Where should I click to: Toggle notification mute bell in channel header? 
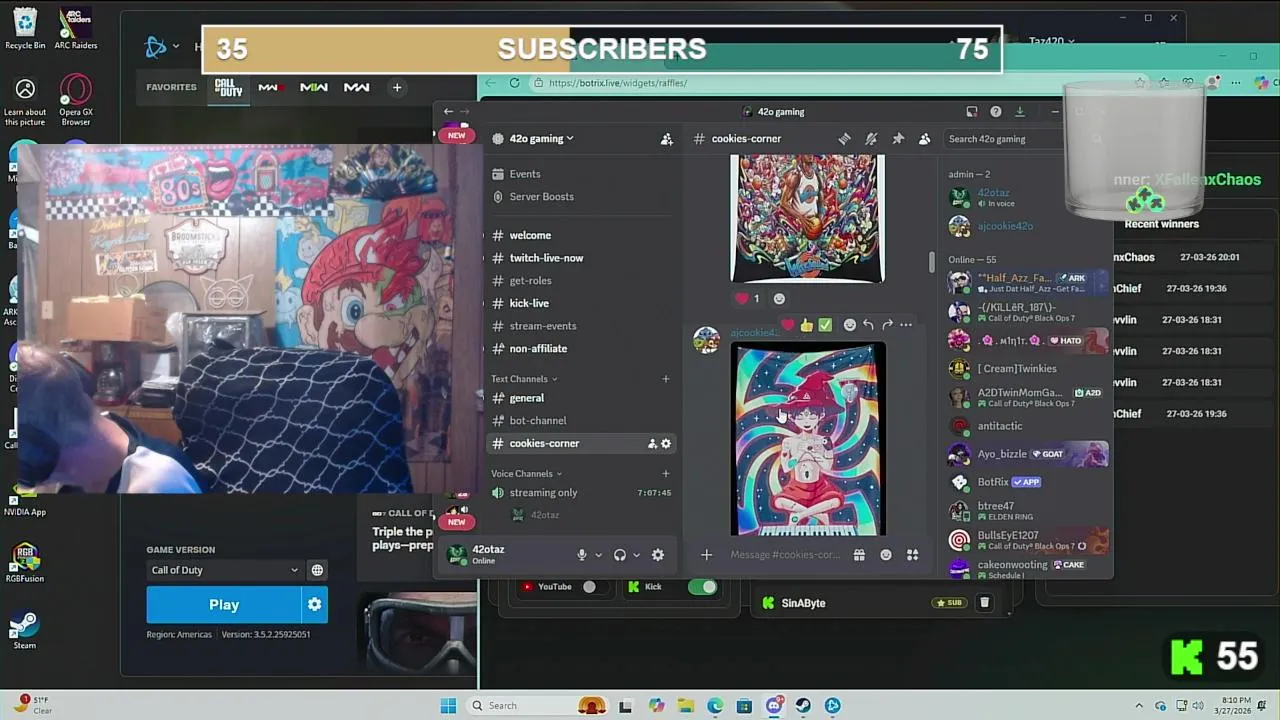[871, 139]
